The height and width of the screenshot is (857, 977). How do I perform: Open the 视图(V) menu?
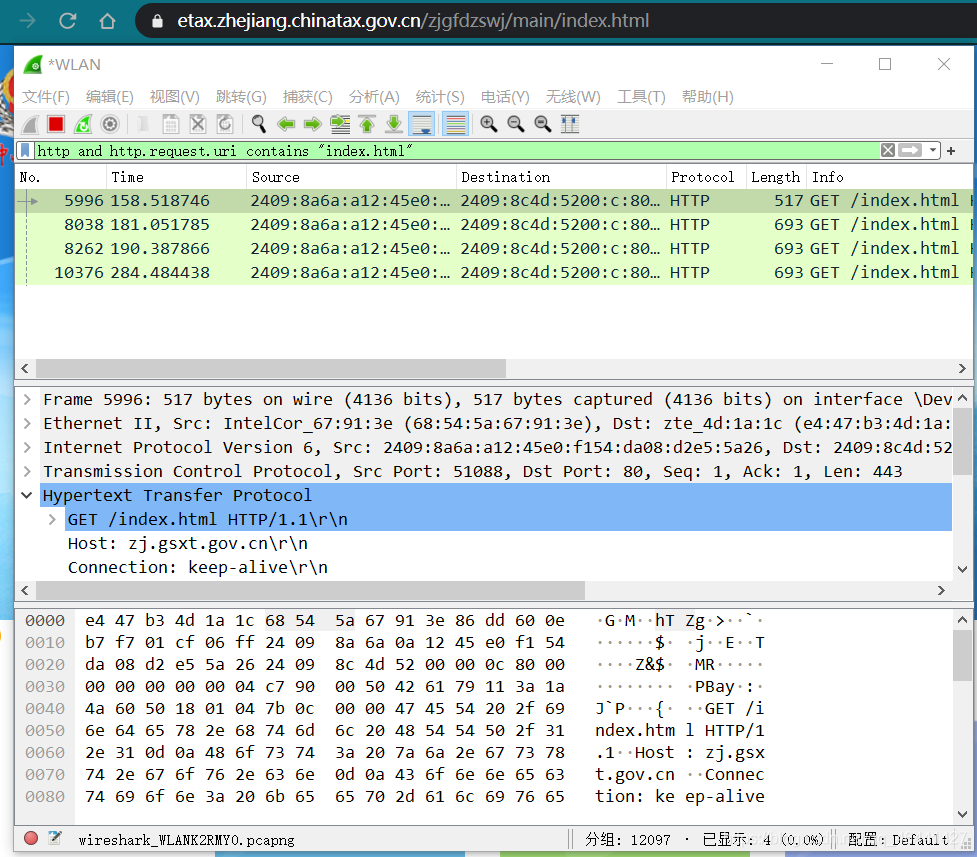pyautogui.click(x=174, y=97)
